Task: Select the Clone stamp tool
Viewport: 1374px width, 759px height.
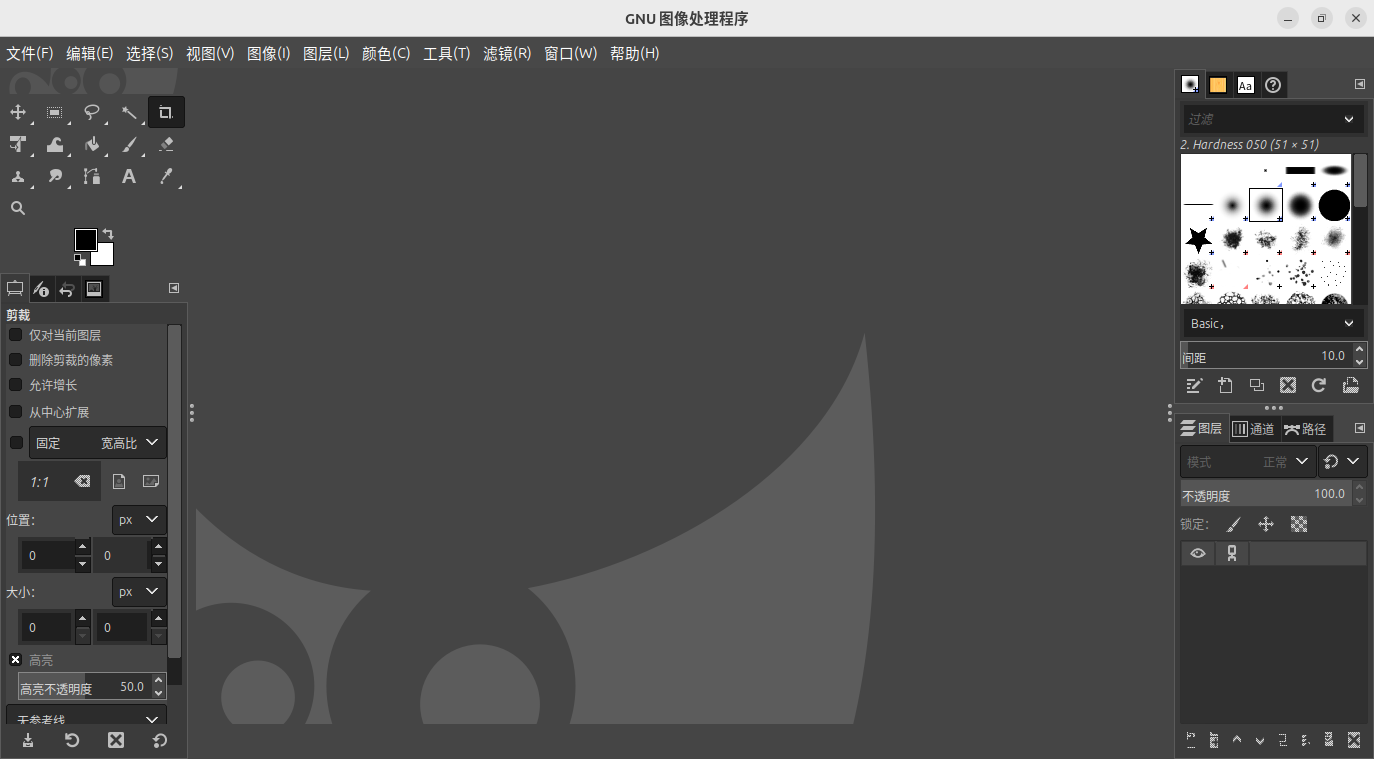Action: pyautogui.click(x=18, y=177)
